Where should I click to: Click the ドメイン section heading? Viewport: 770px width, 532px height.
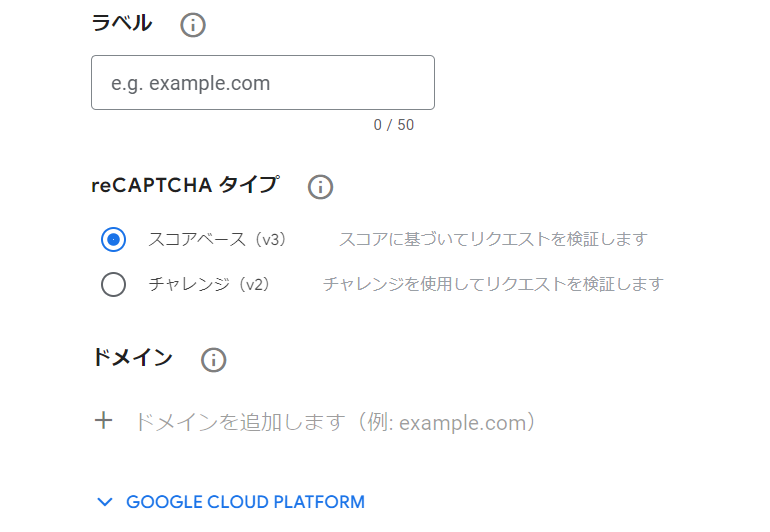(x=132, y=358)
